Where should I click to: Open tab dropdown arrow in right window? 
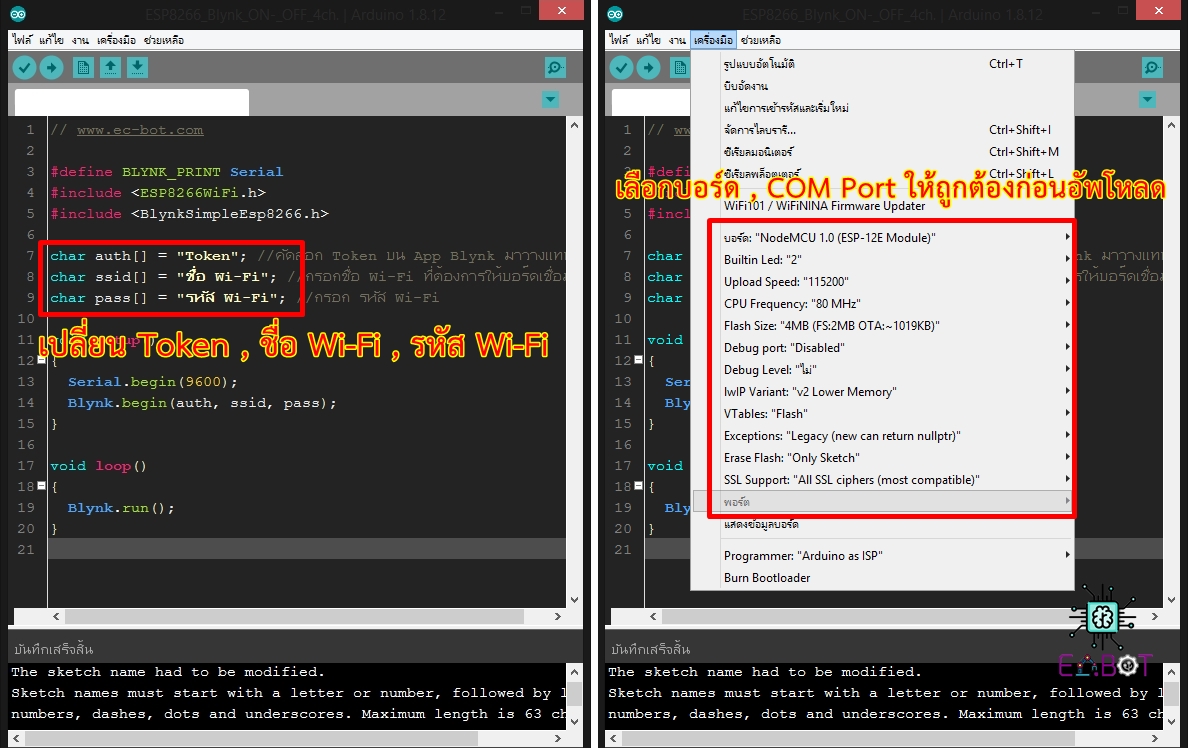(1148, 99)
